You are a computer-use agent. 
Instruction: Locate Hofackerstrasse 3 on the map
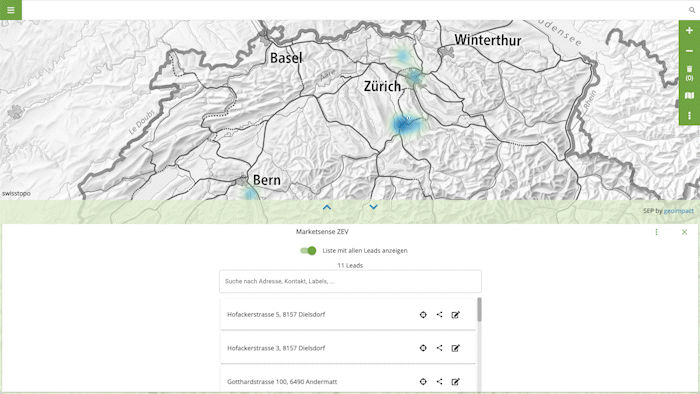click(423, 348)
